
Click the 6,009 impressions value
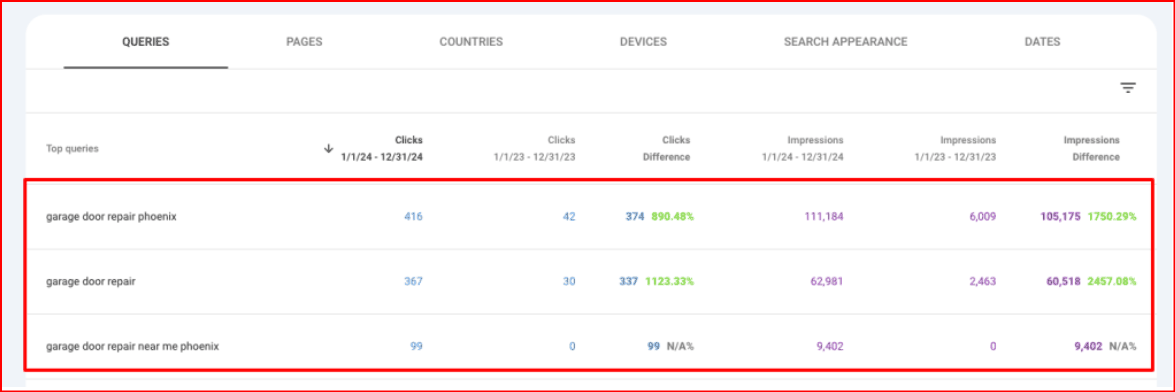pyautogui.click(x=982, y=217)
